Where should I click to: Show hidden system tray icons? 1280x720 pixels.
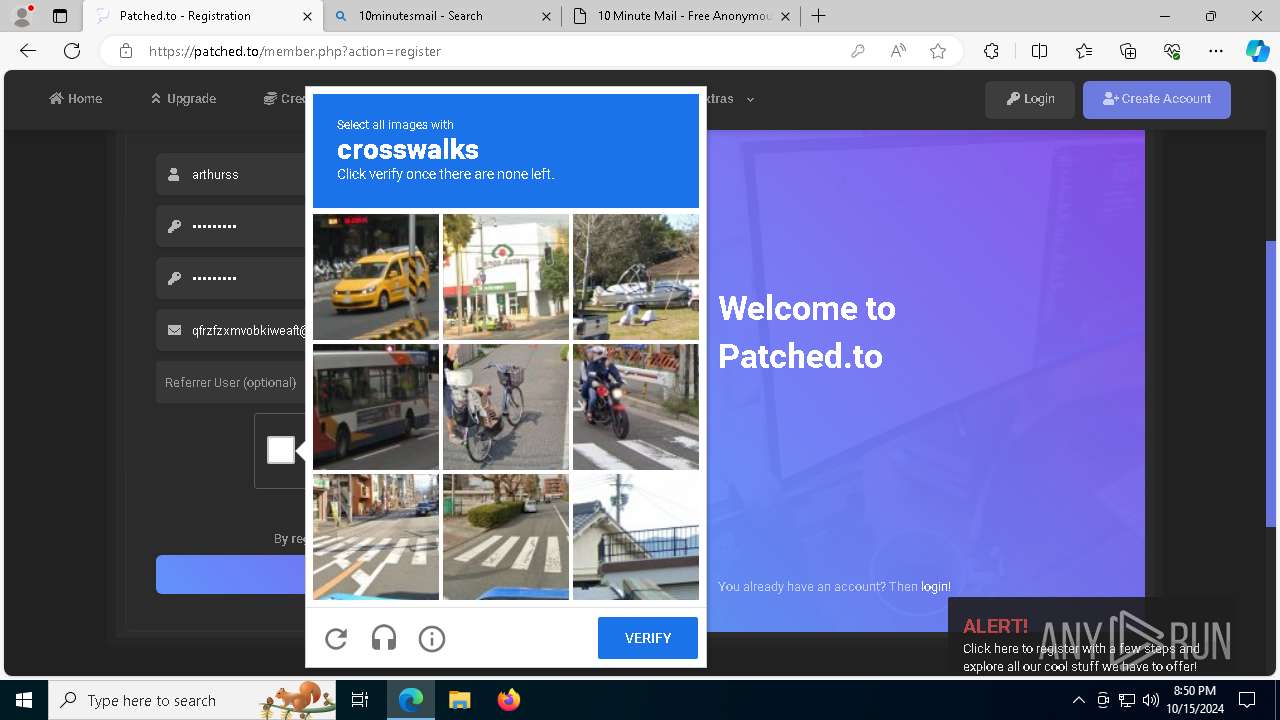(1078, 700)
